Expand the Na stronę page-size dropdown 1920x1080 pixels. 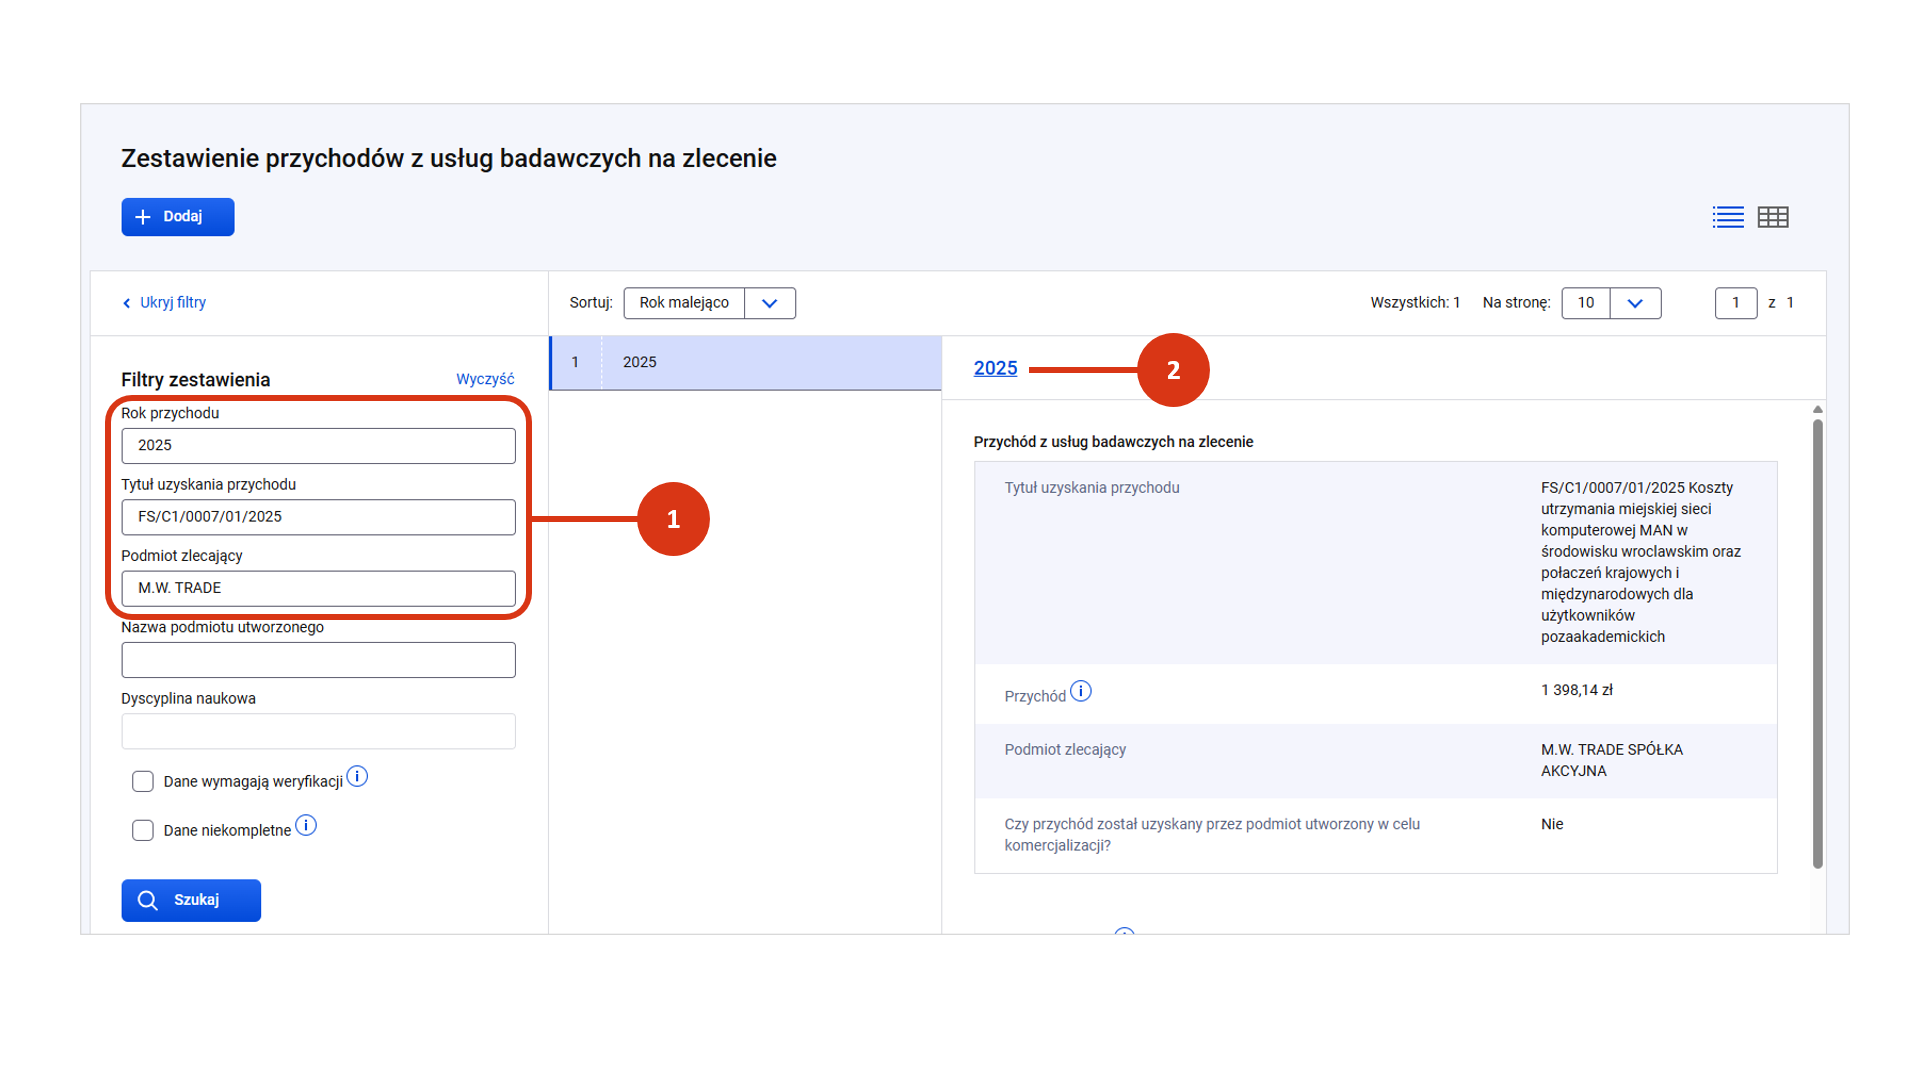(x=1635, y=303)
